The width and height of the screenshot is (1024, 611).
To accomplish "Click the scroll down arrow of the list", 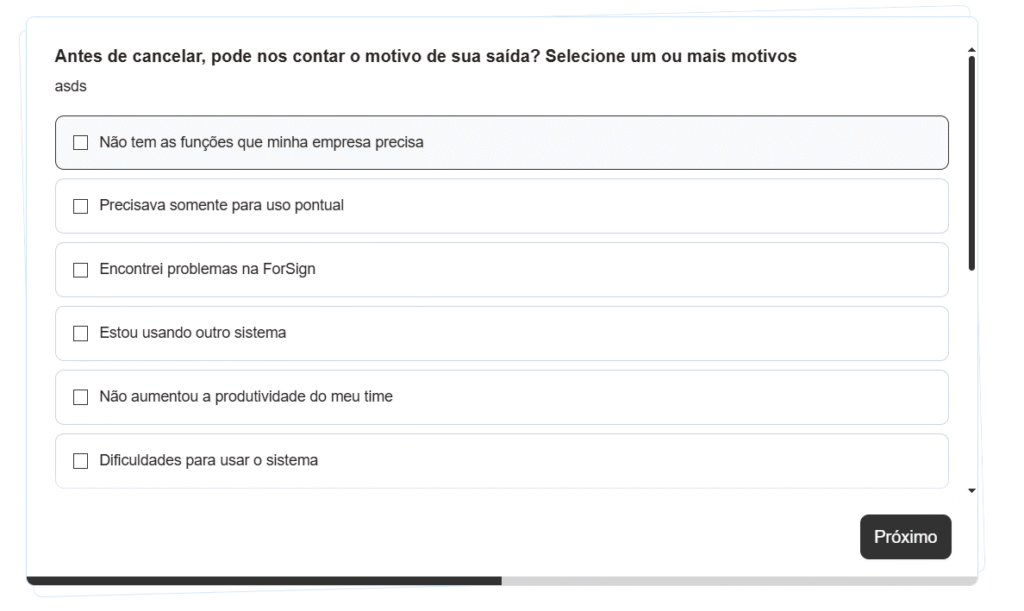I will [972, 491].
